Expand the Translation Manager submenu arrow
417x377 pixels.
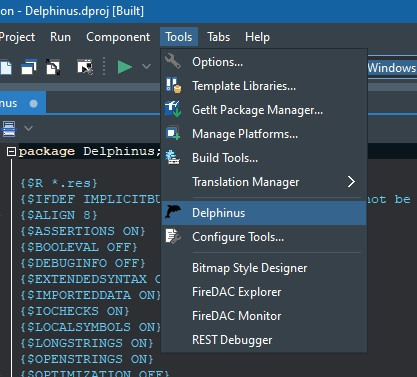pos(351,182)
